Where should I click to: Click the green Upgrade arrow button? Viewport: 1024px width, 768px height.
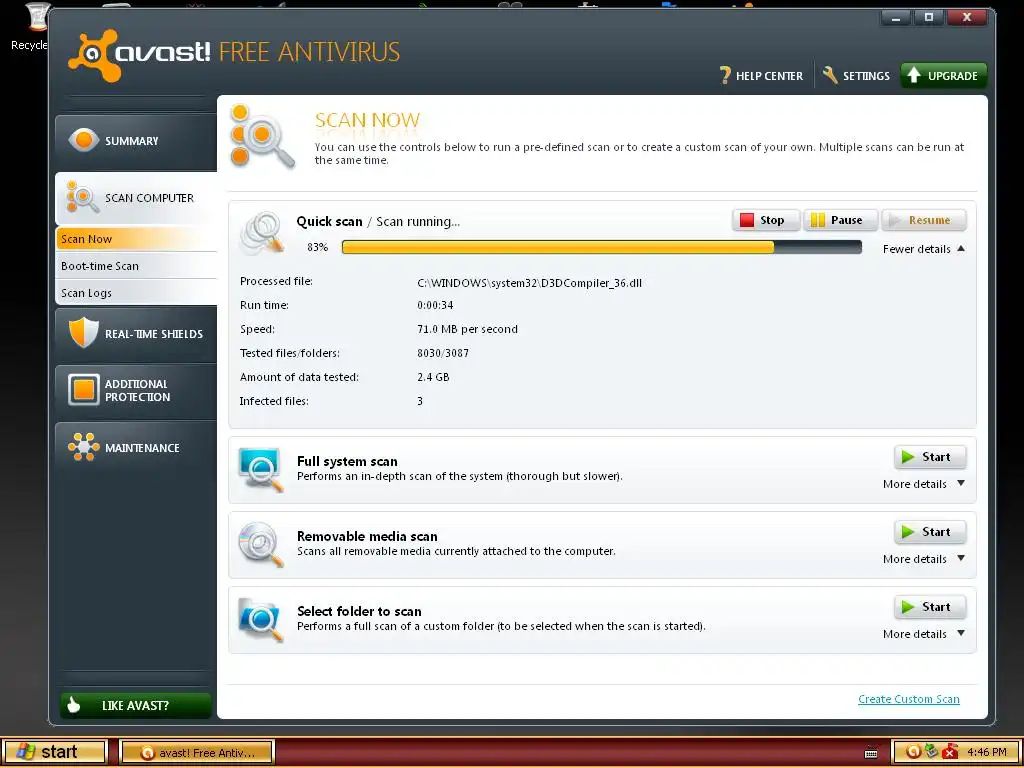tap(943, 76)
